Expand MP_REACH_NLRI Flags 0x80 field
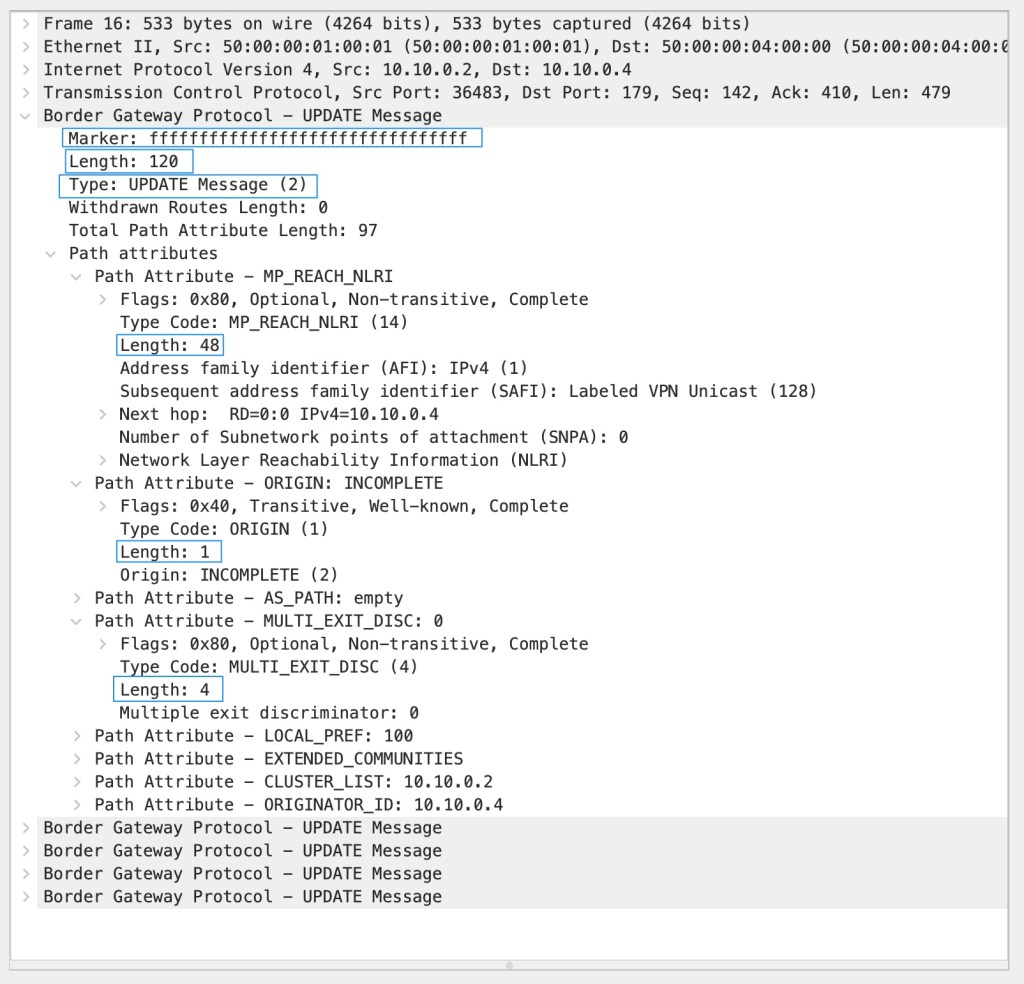This screenshot has height=984, width=1024. point(103,299)
